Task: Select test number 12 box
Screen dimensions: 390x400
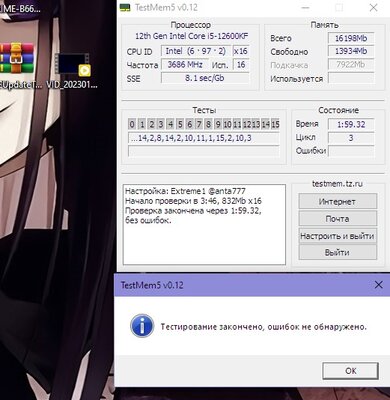Action: coord(247,124)
